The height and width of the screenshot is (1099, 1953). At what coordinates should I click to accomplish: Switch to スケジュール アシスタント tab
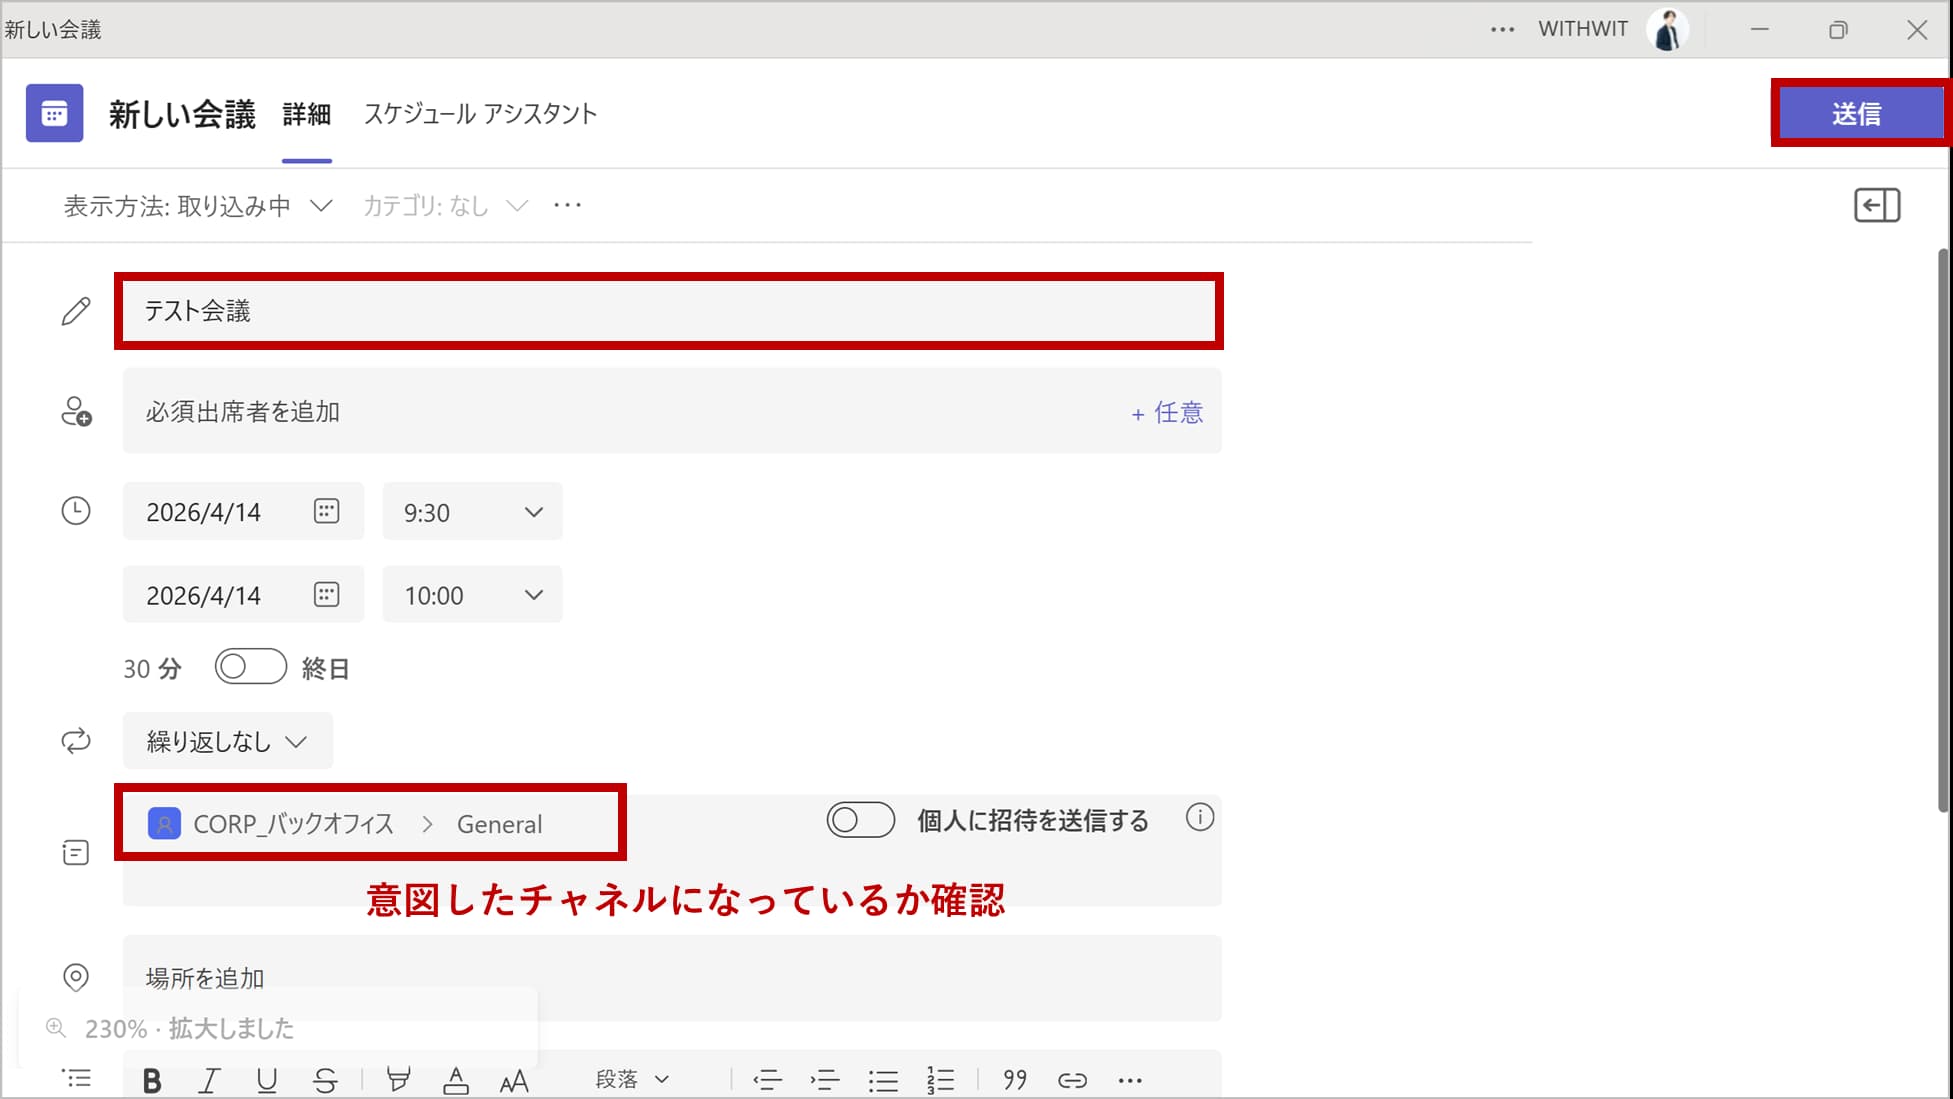(x=480, y=114)
